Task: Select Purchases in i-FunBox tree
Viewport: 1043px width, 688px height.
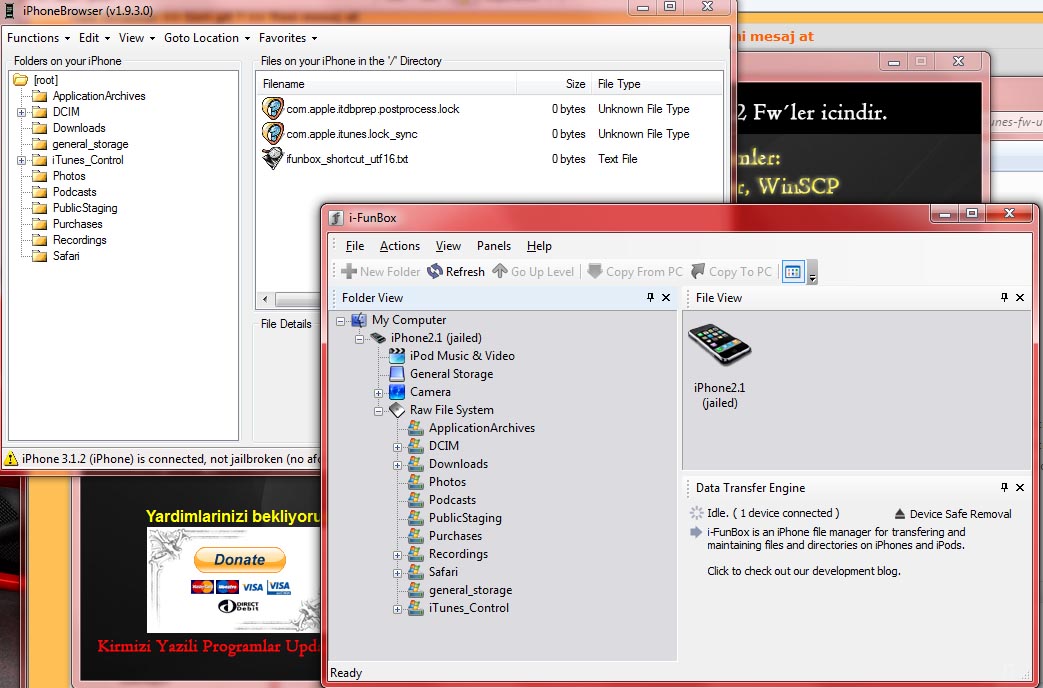Action: pyautogui.click(x=455, y=536)
